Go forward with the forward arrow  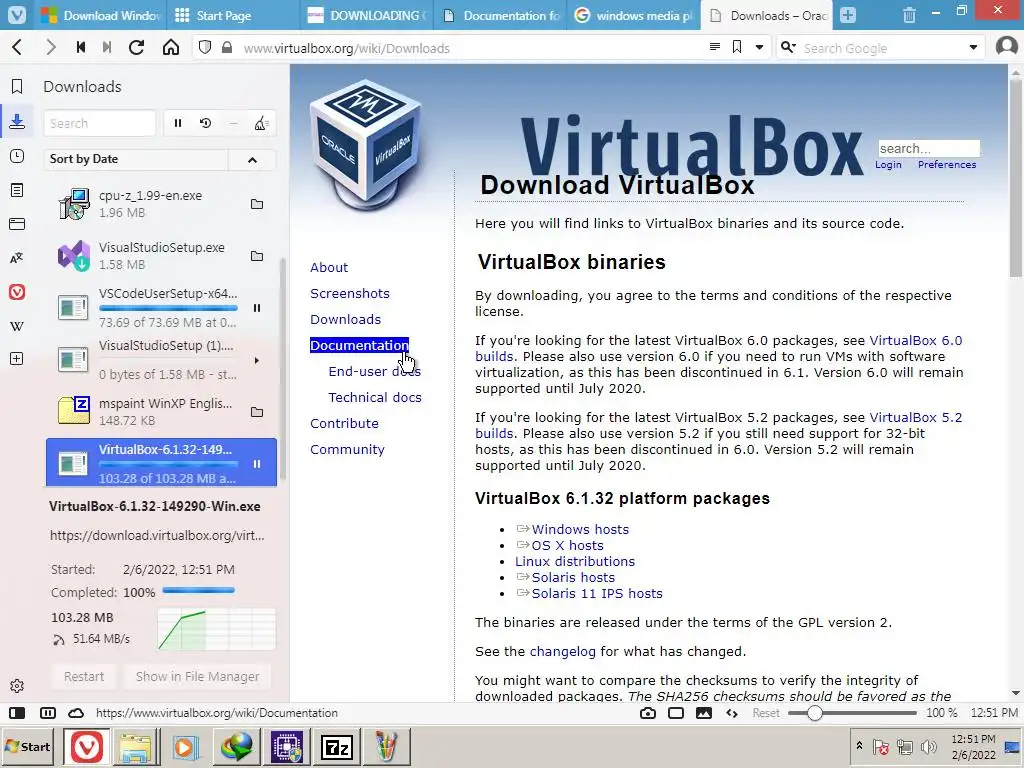50,47
